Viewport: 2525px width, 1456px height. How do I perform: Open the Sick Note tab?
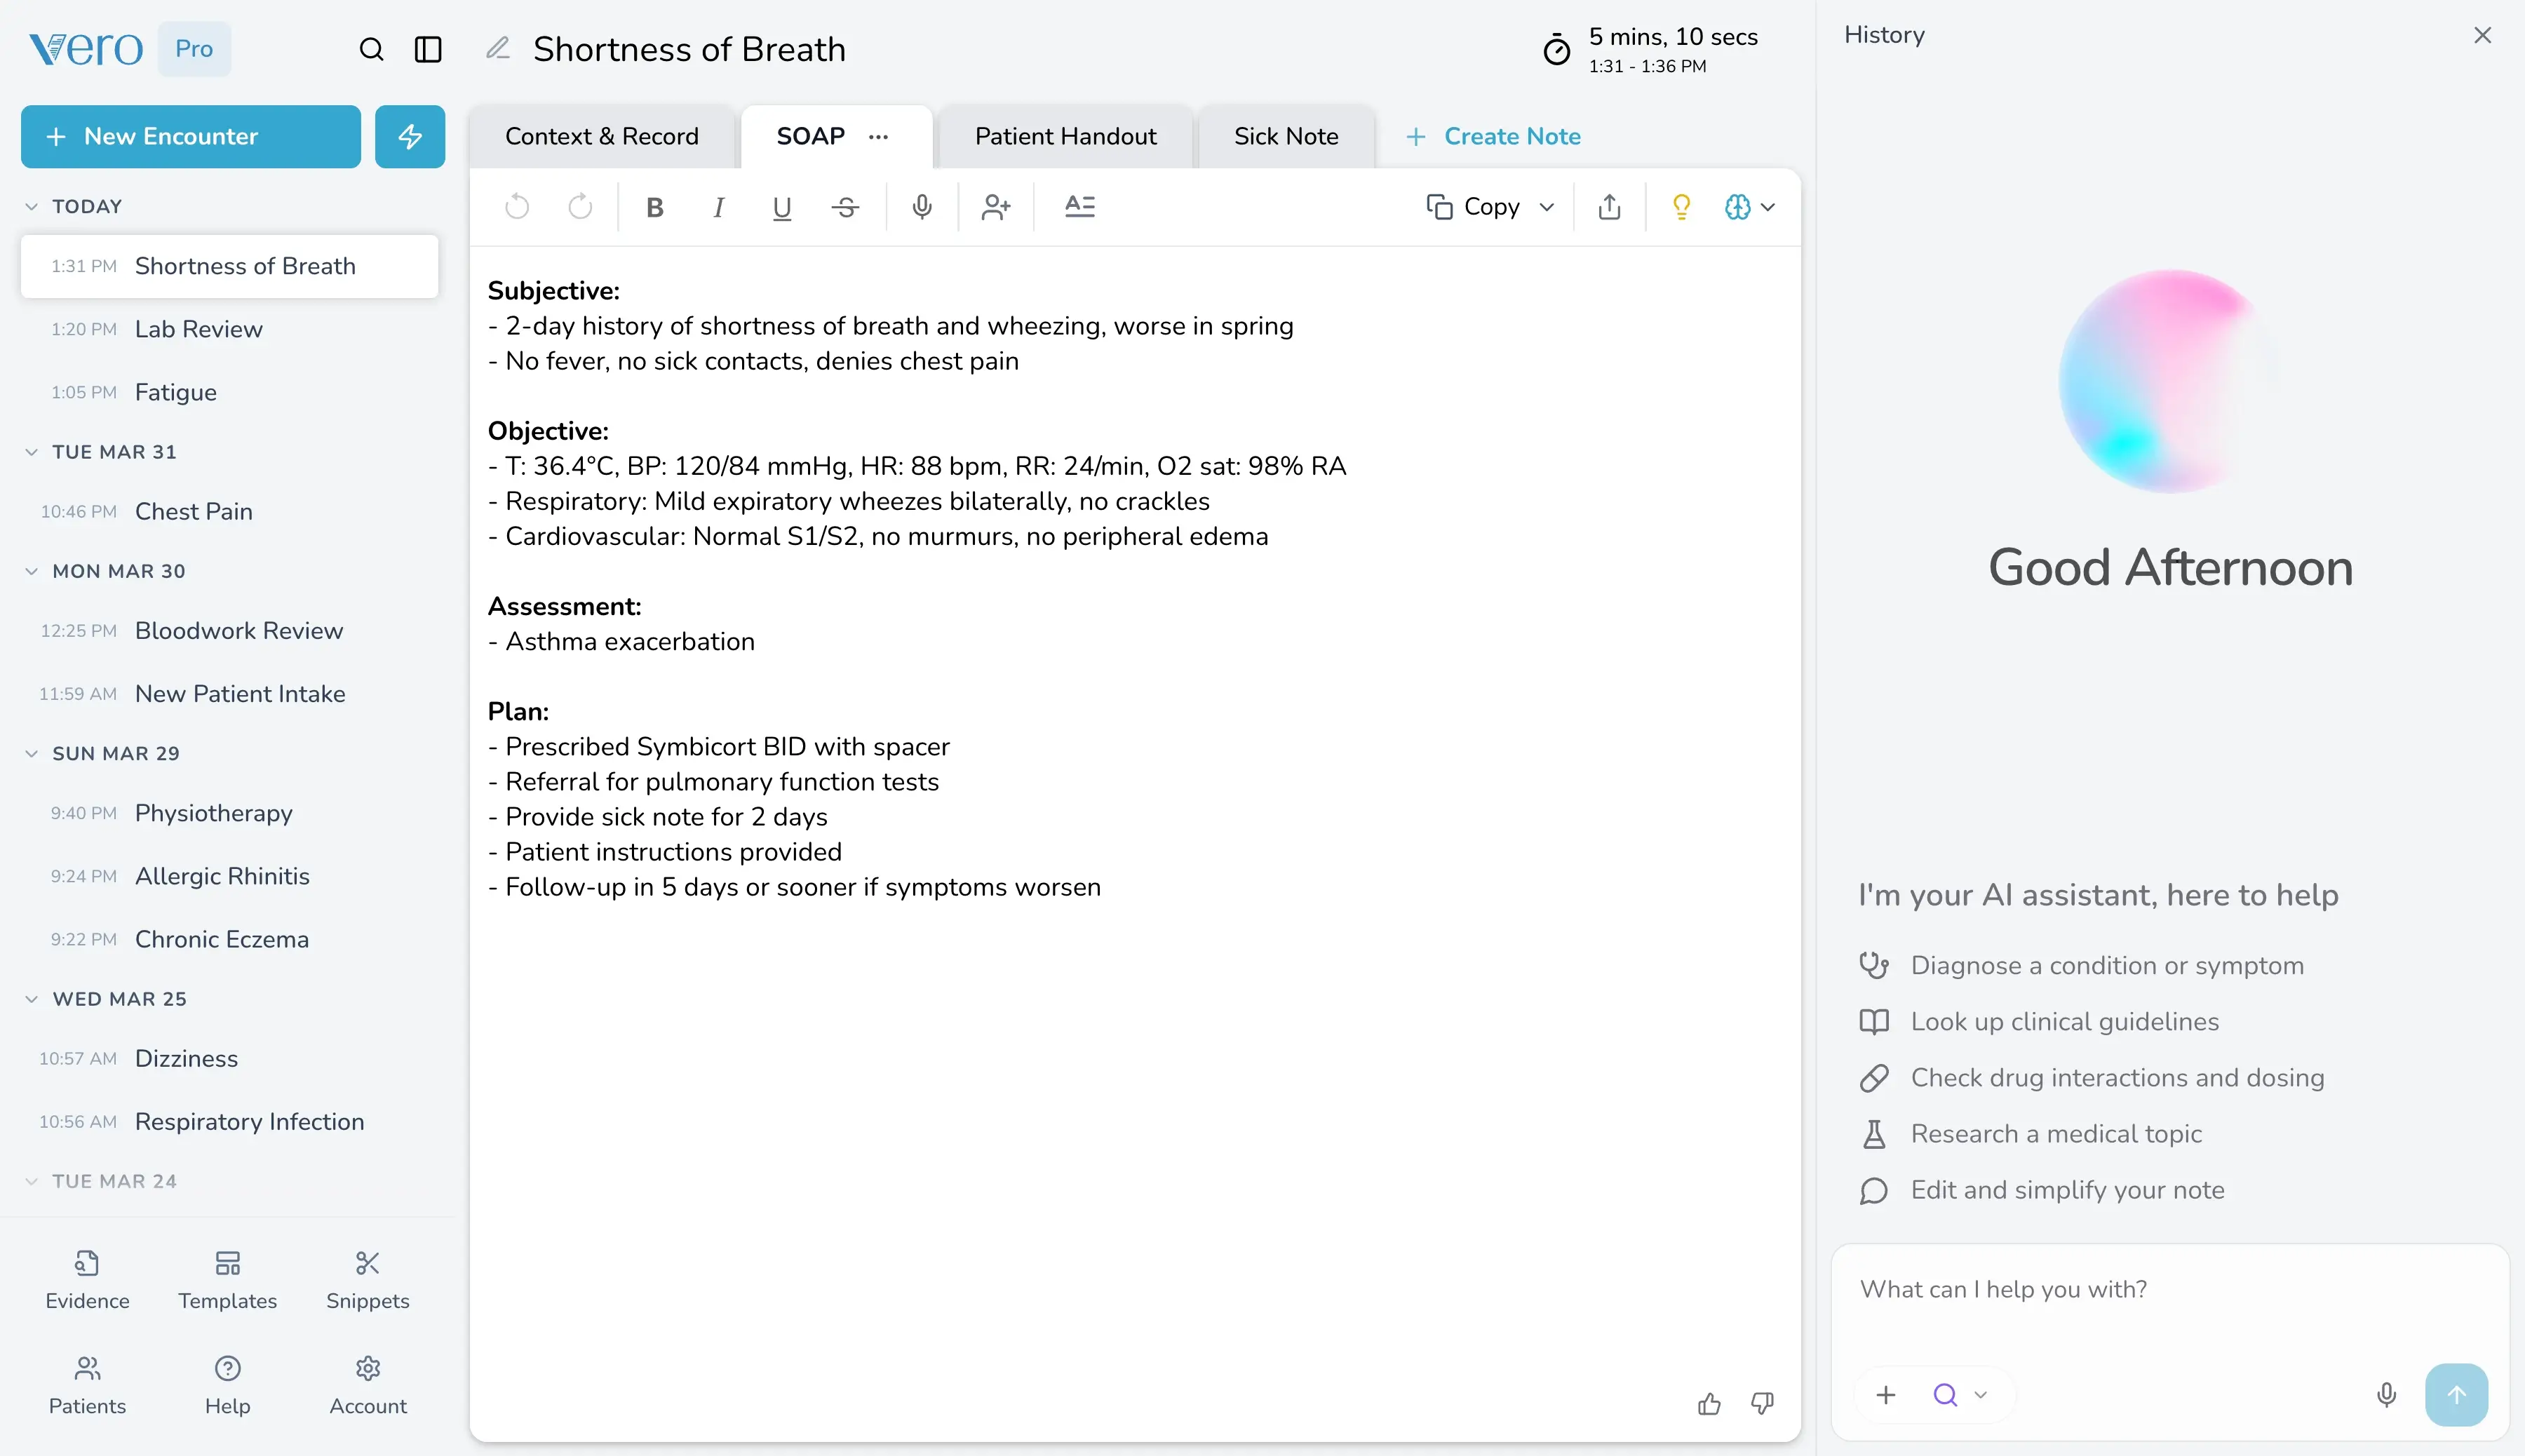1286,136
